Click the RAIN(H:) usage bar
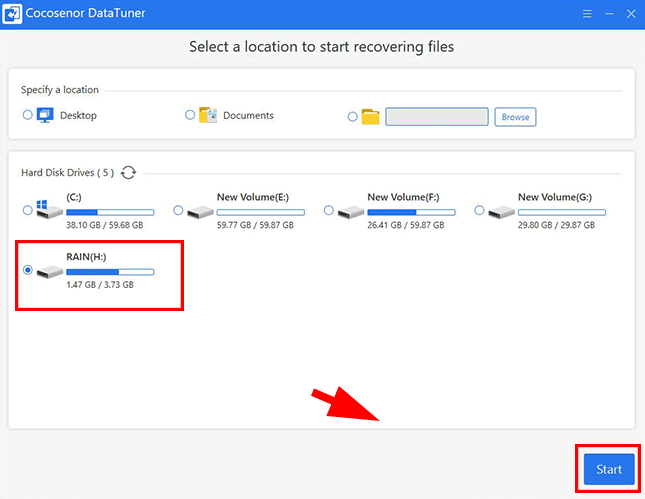 110,272
